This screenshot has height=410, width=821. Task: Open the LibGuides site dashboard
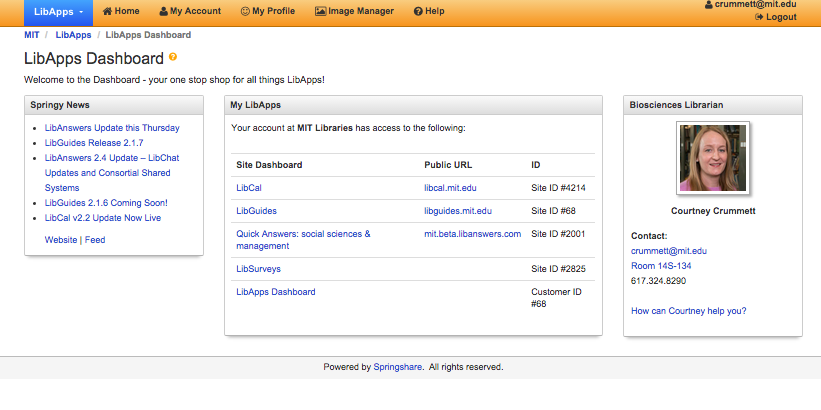pos(257,211)
